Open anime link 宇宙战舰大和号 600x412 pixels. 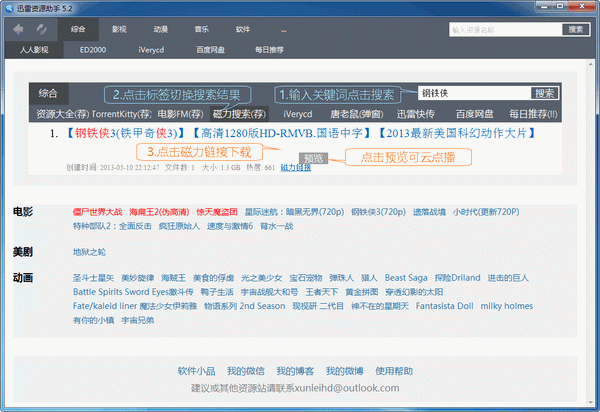[x=269, y=292]
